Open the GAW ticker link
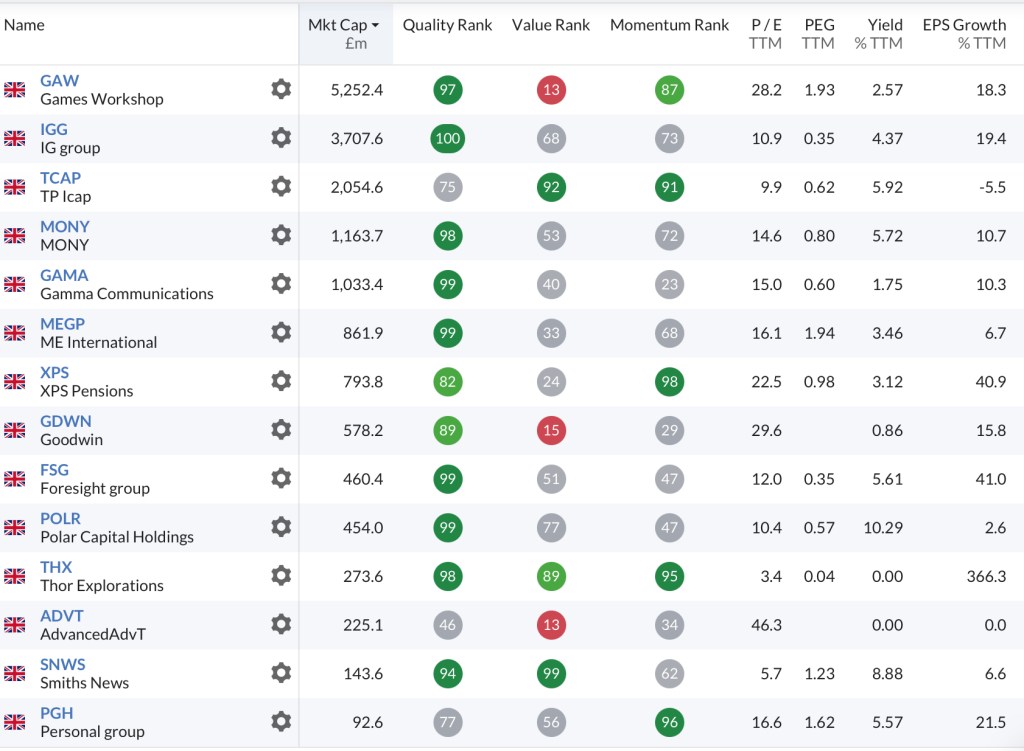Viewport: 1024px width, 751px height. [59, 80]
